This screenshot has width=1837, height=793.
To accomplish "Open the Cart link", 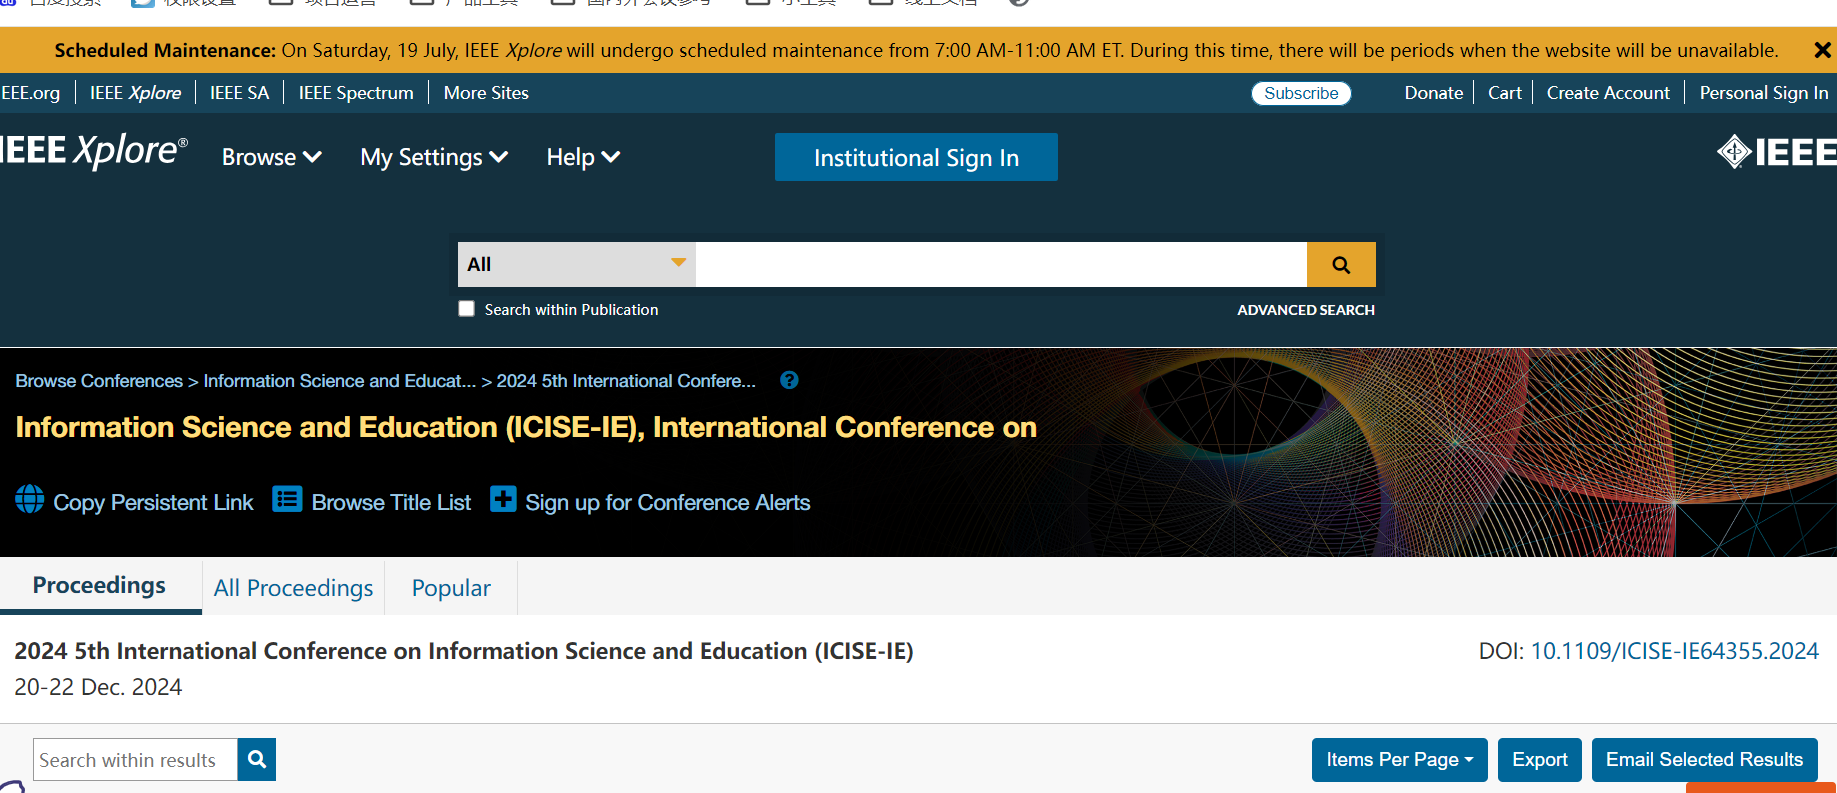I will coord(1504,93).
